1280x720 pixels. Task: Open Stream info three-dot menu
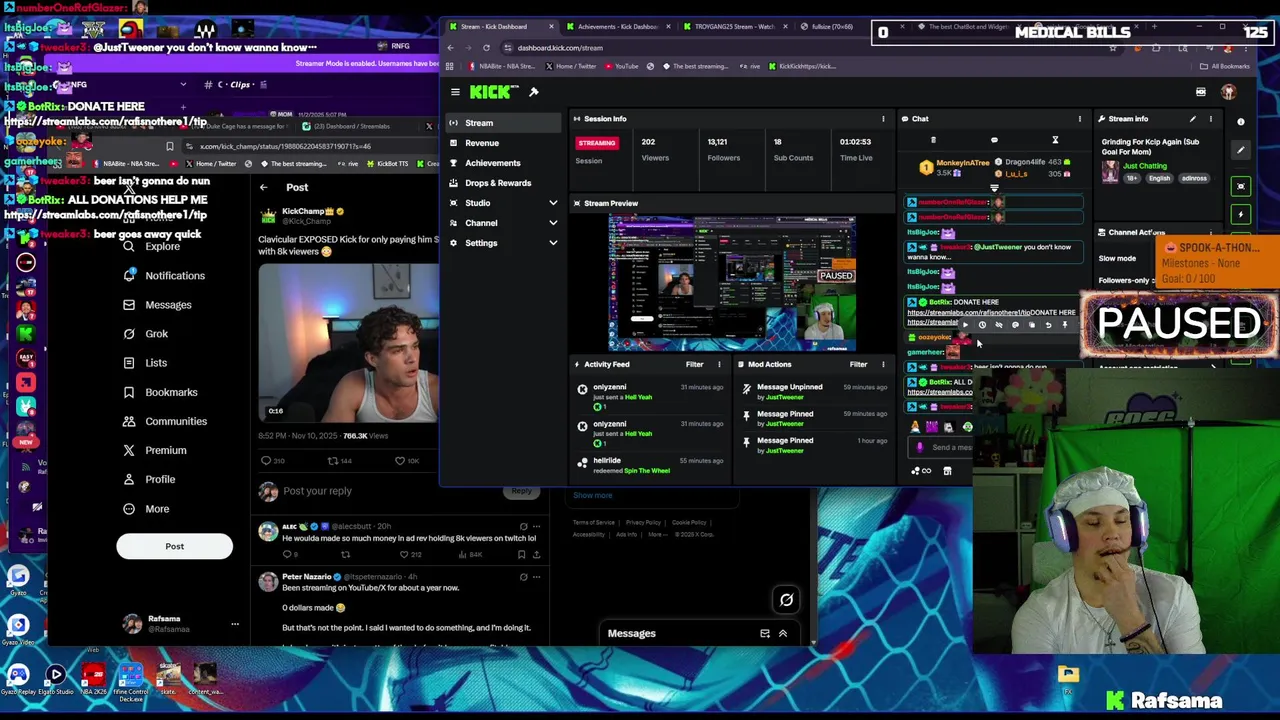[1210, 119]
